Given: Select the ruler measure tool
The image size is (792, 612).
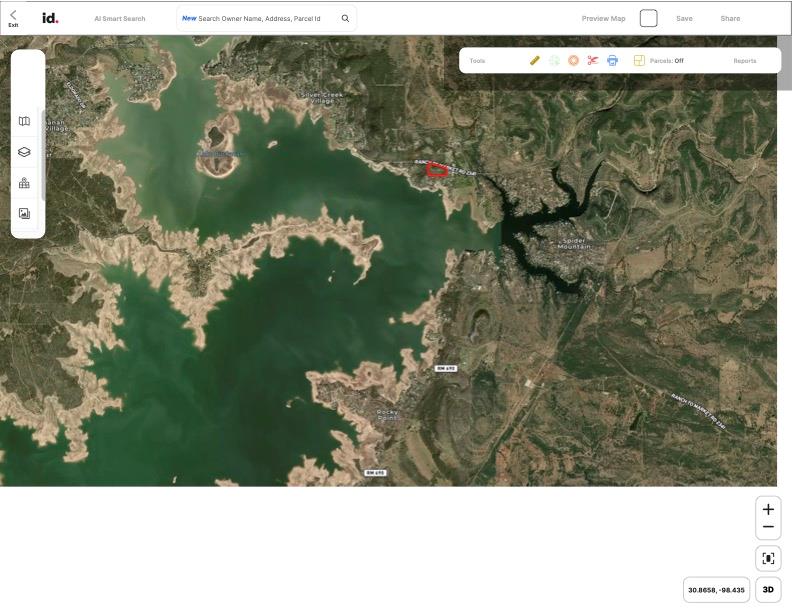Looking at the screenshot, I should pyautogui.click(x=535, y=61).
